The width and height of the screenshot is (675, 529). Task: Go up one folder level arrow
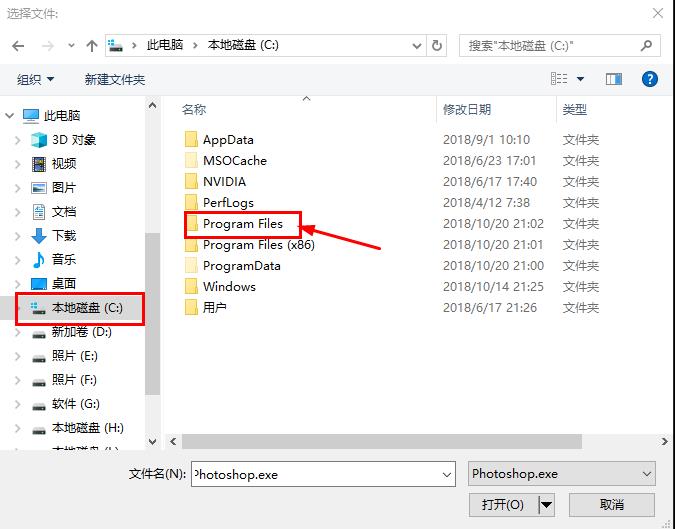[91, 46]
